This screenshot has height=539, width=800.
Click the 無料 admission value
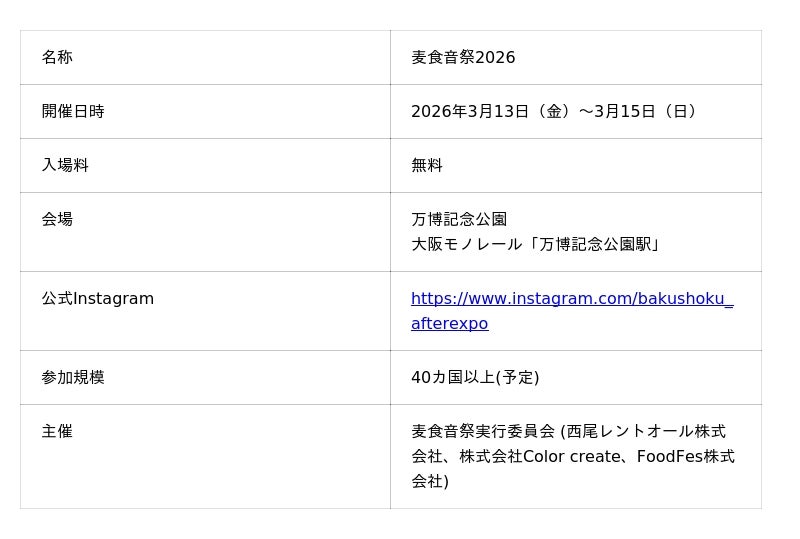pos(427,166)
